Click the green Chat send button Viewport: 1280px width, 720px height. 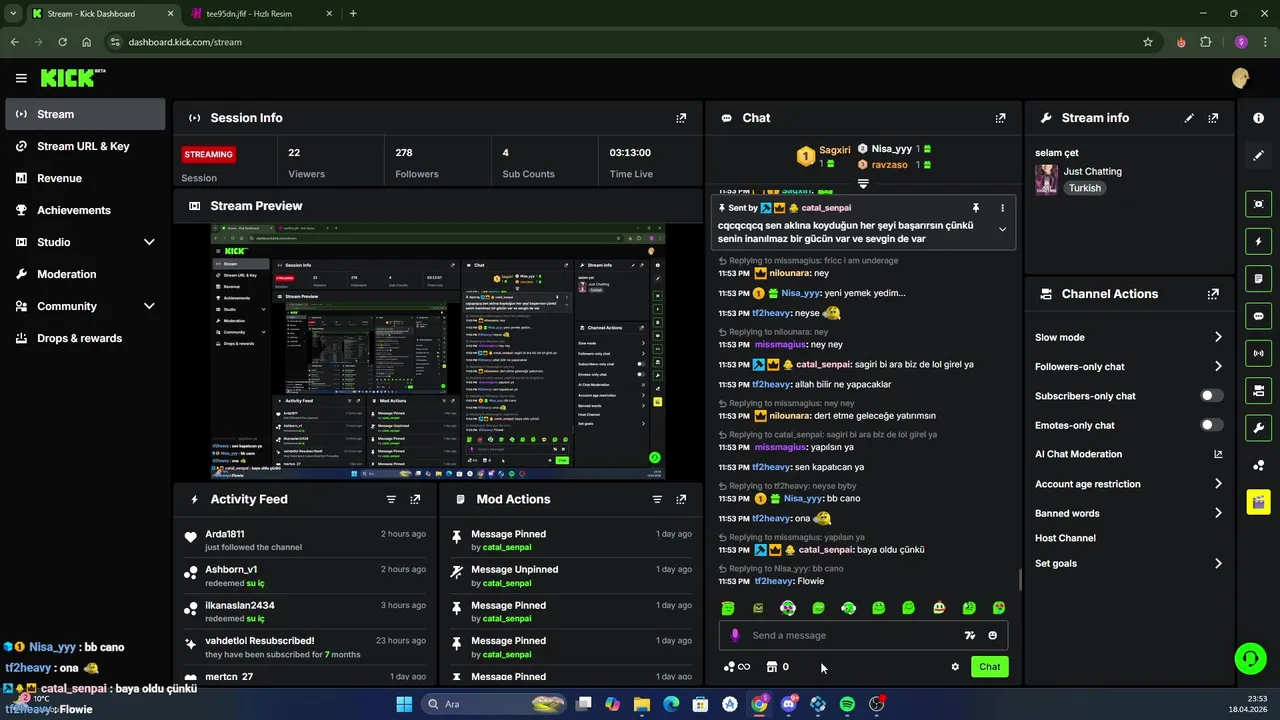989,667
